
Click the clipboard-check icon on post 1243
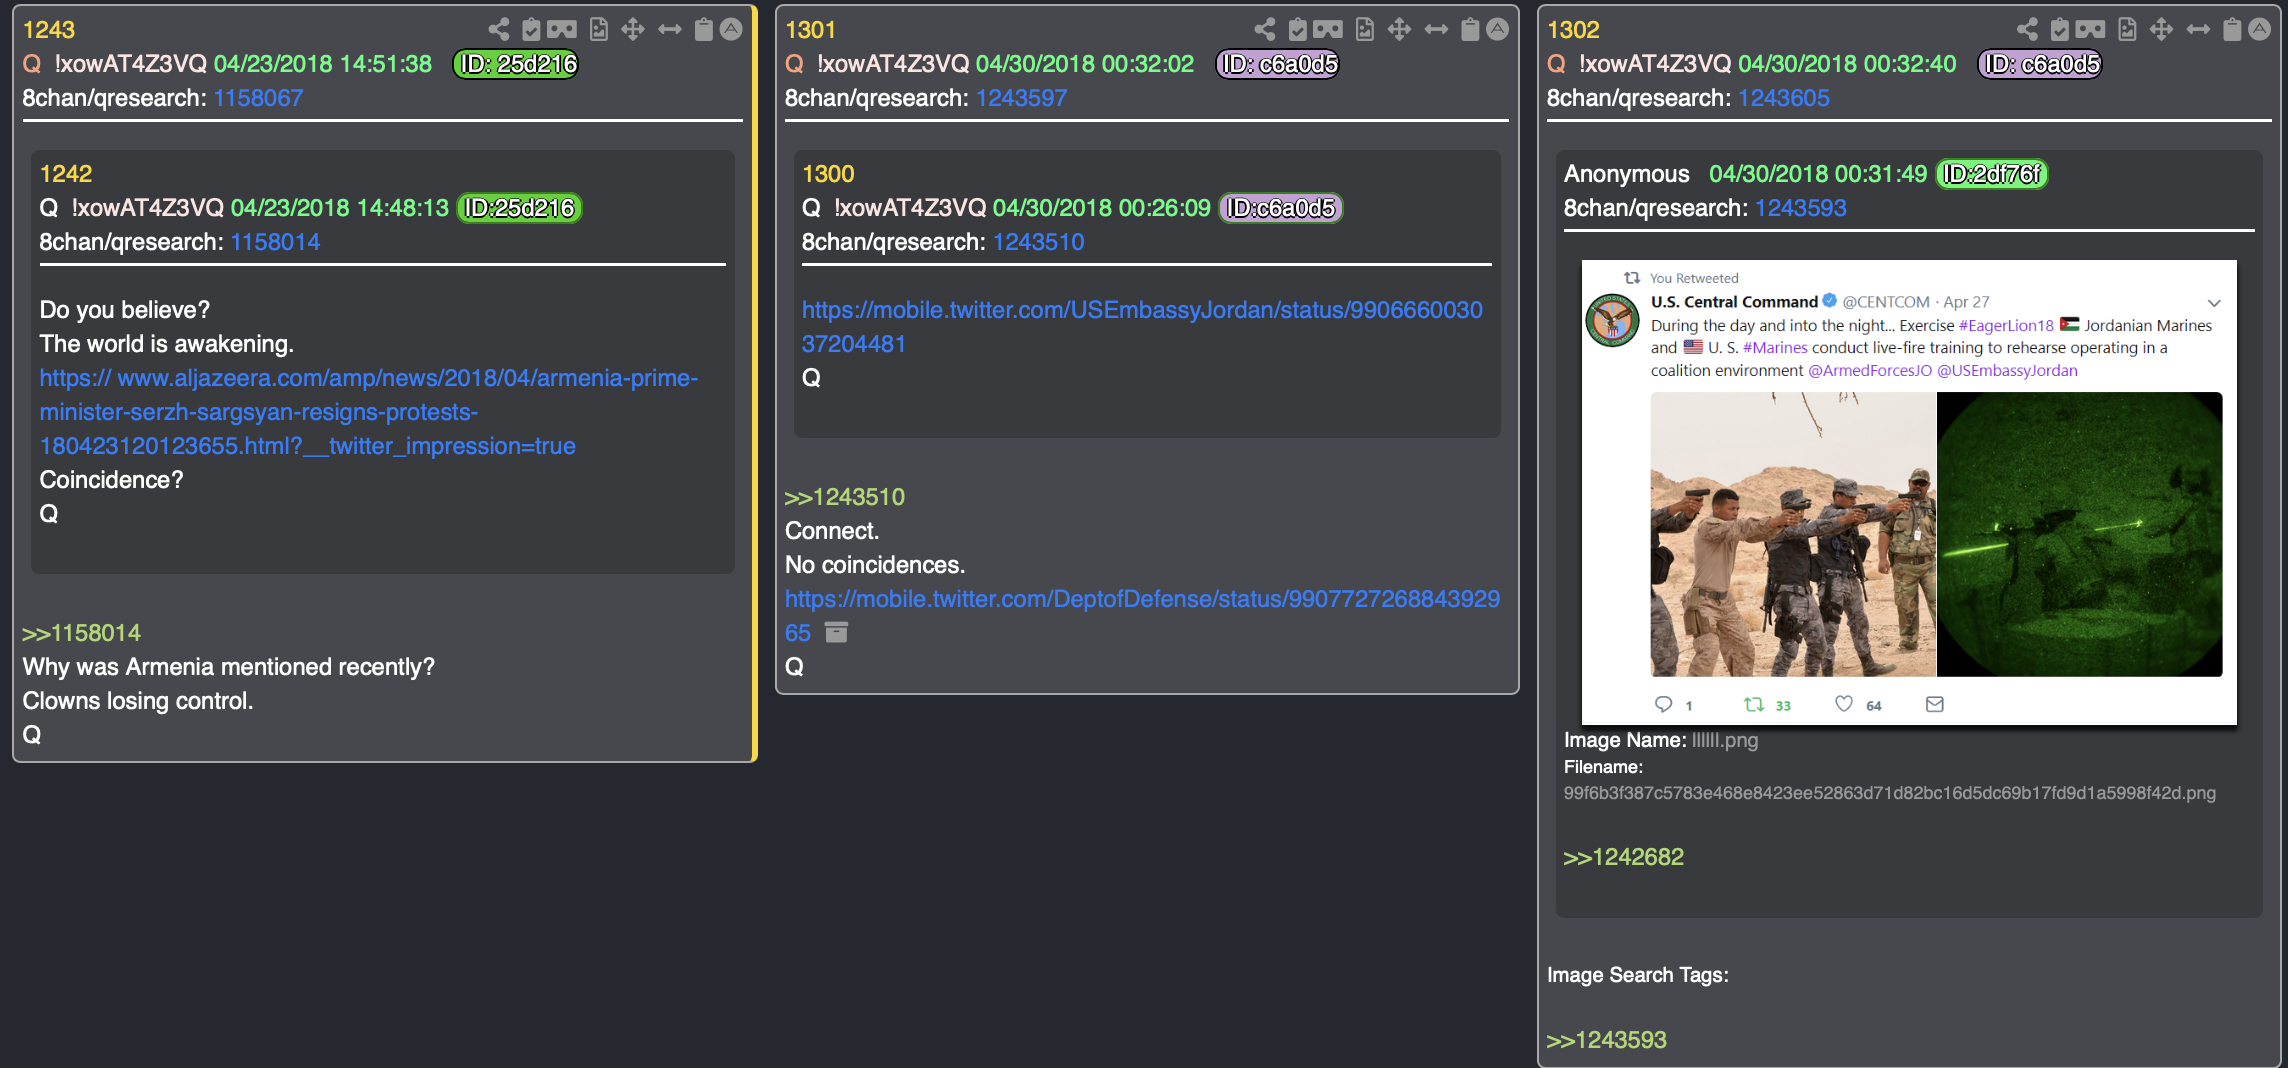coord(531,30)
